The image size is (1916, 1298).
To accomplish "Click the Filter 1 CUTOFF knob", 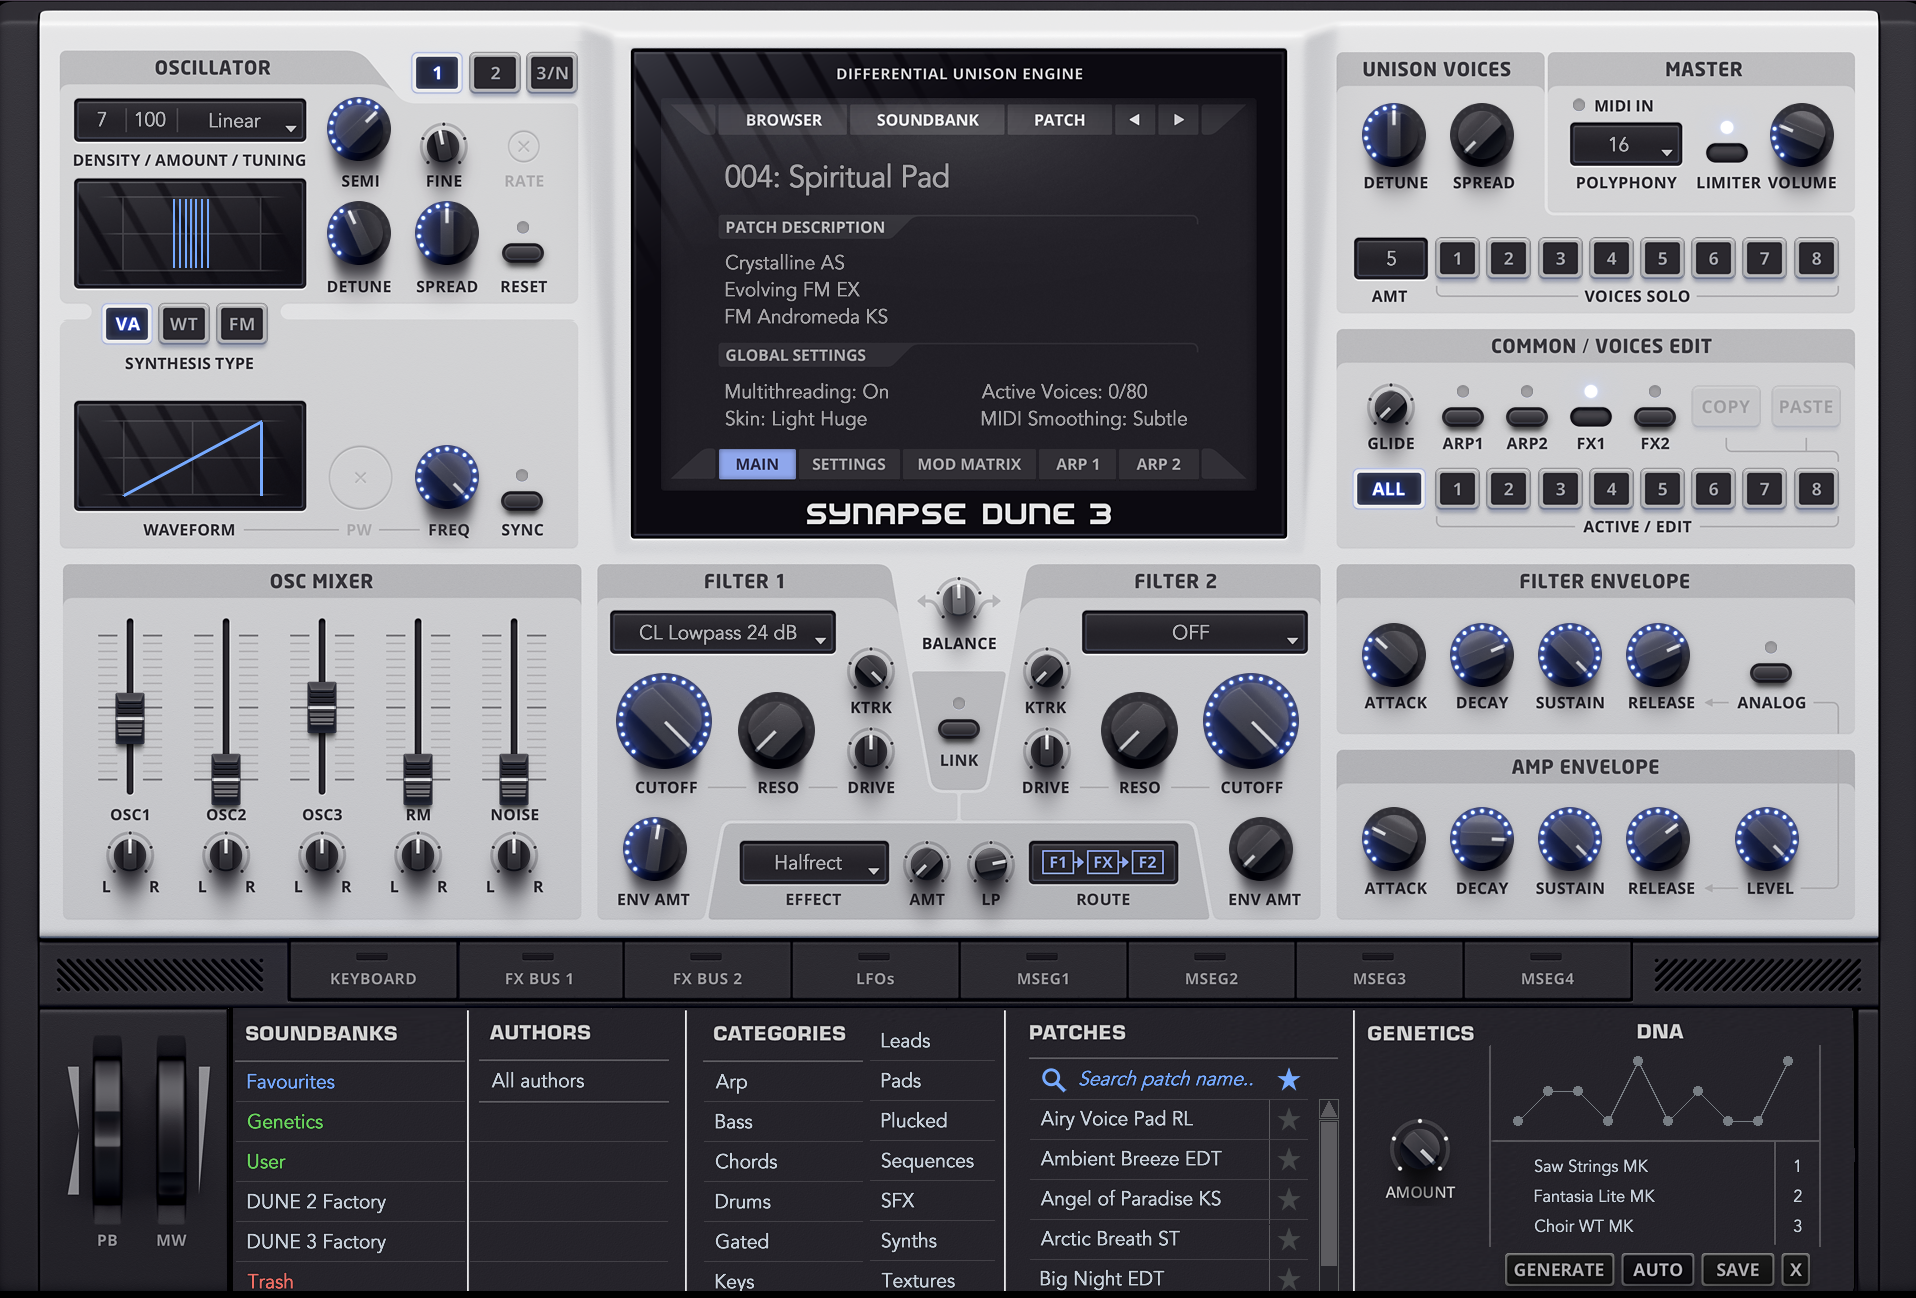I will [664, 722].
